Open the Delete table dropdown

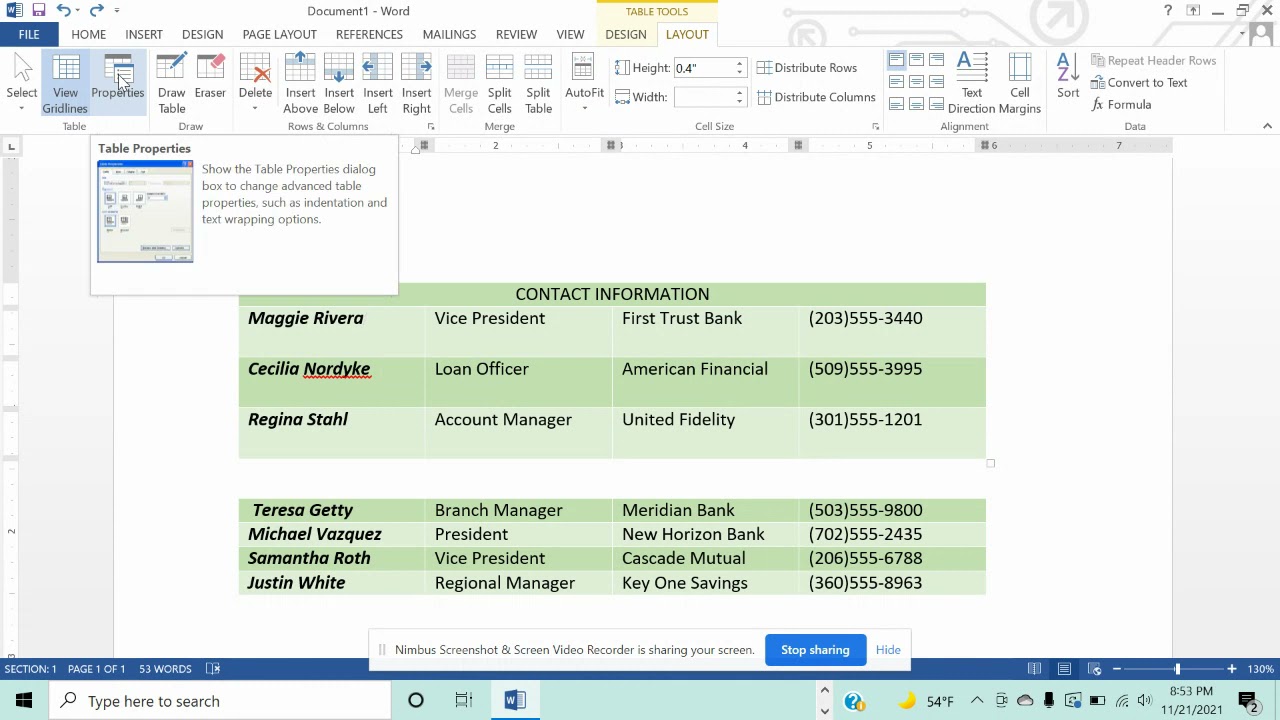coord(255,84)
